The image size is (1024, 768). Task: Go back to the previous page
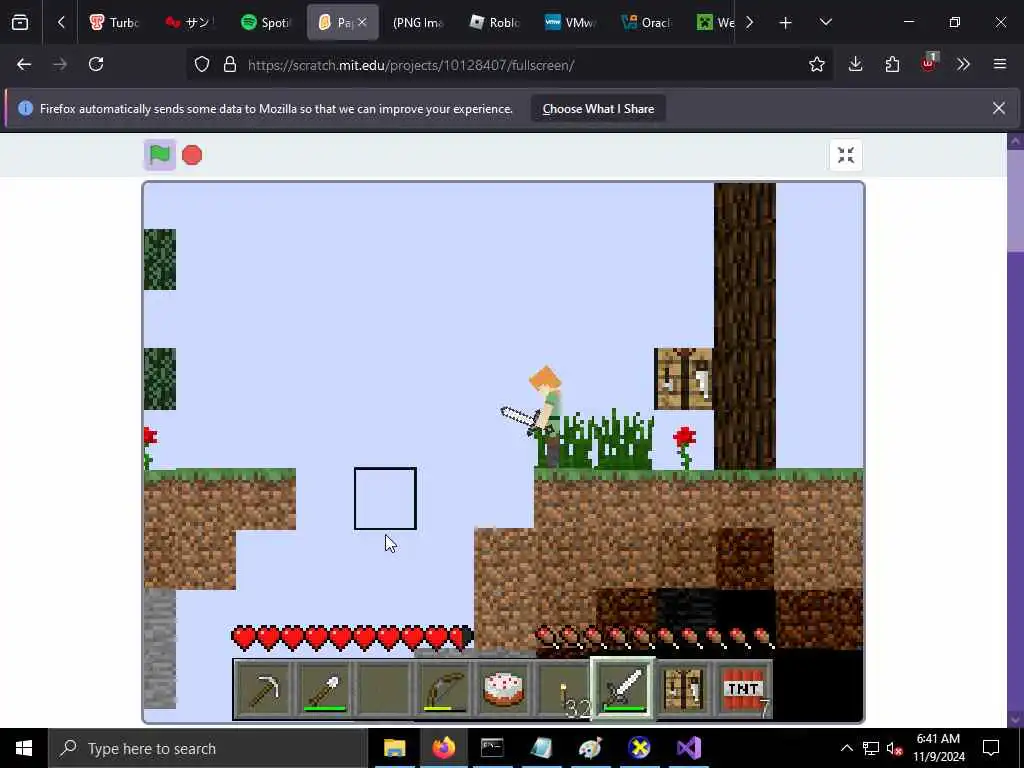pyautogui.click(x=24, y=64)
